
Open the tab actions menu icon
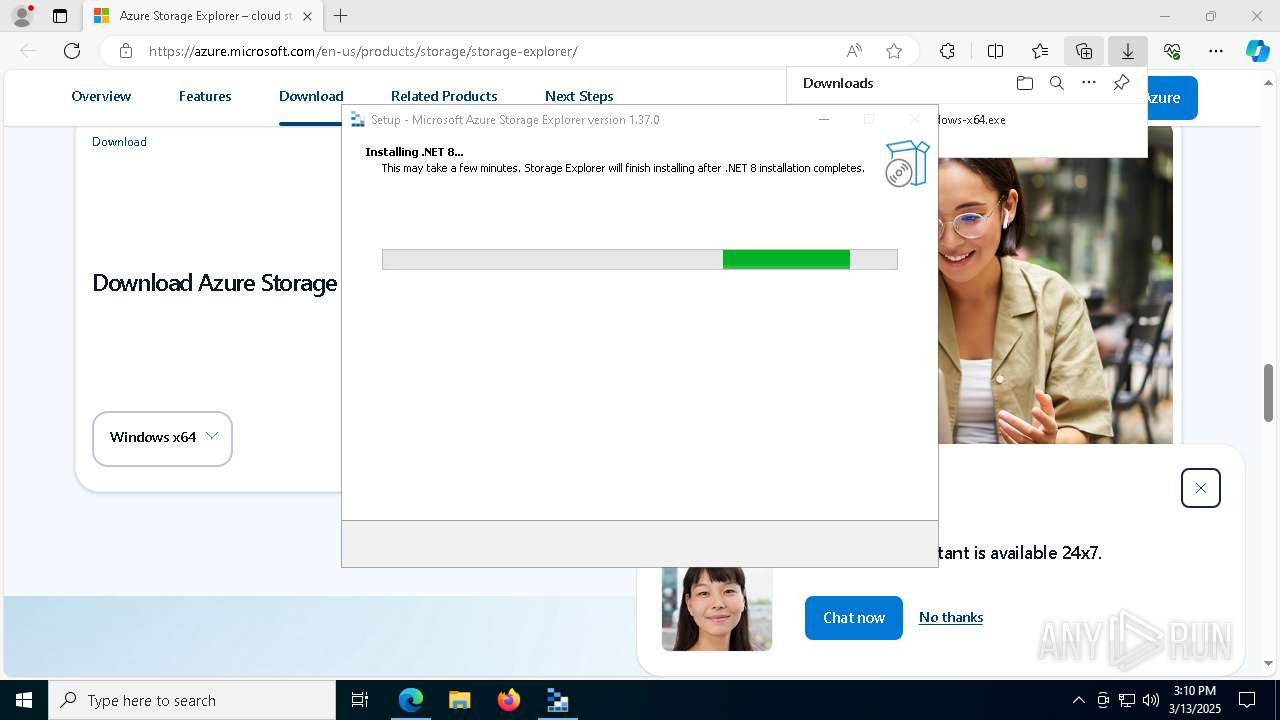pyautogui.click(x=60, y=16)
